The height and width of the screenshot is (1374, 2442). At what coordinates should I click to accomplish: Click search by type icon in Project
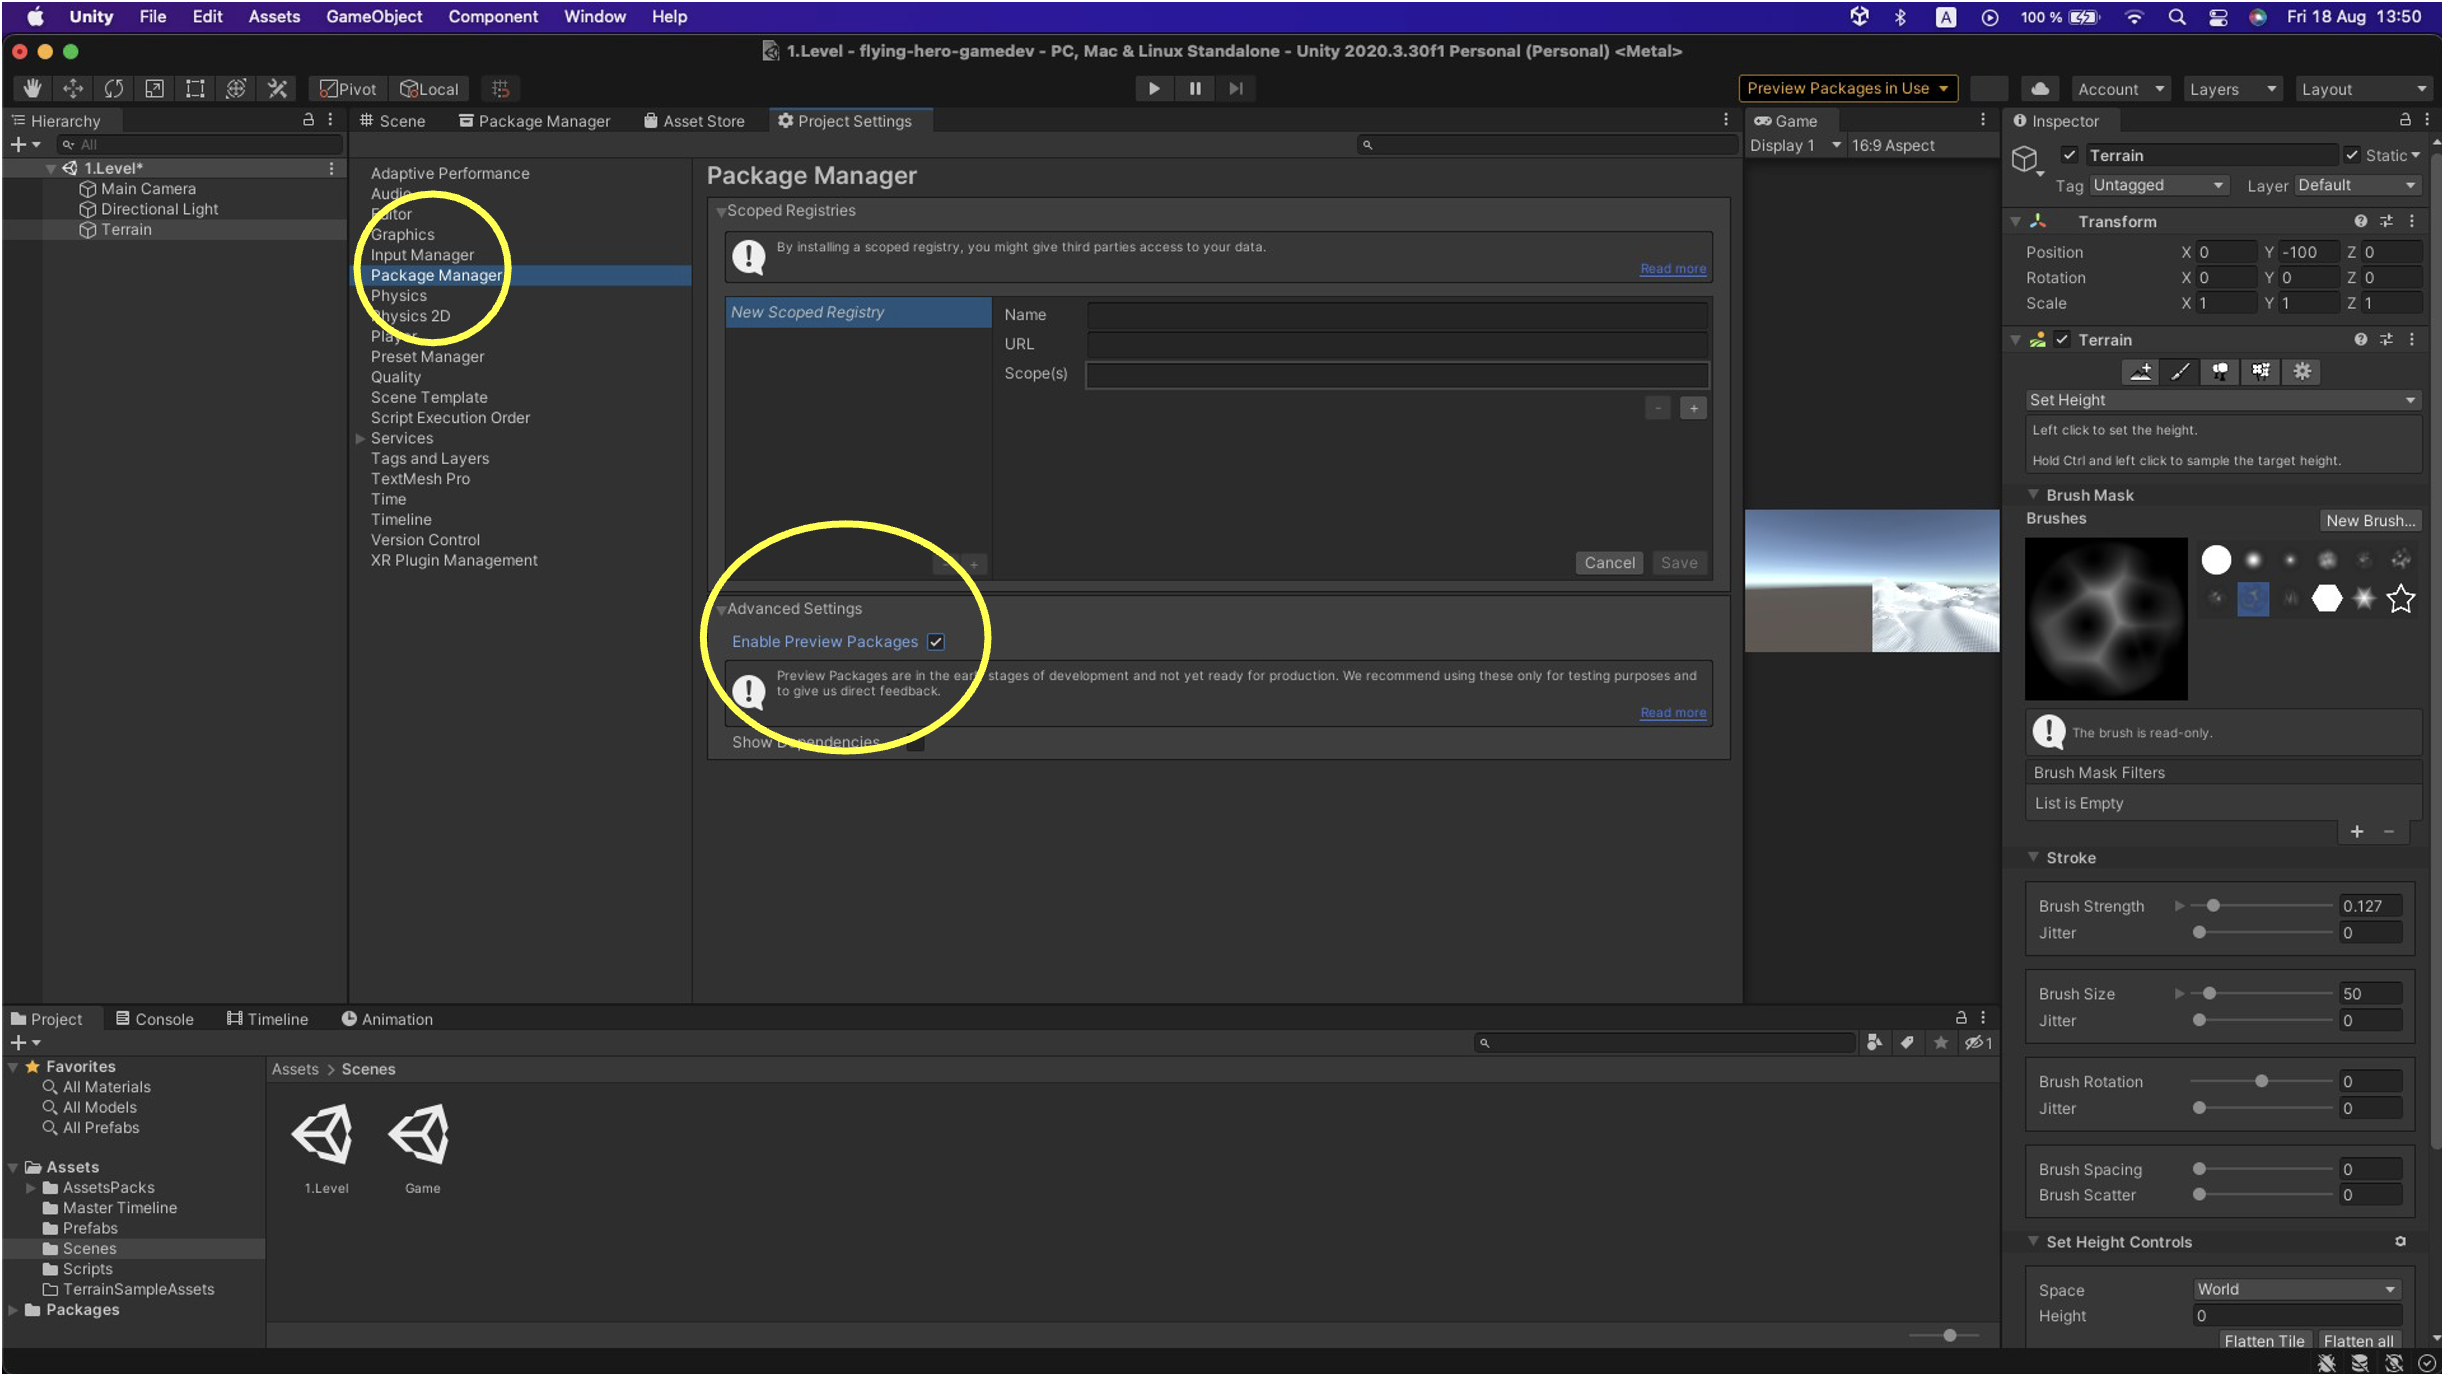tap(1874, 1043)
